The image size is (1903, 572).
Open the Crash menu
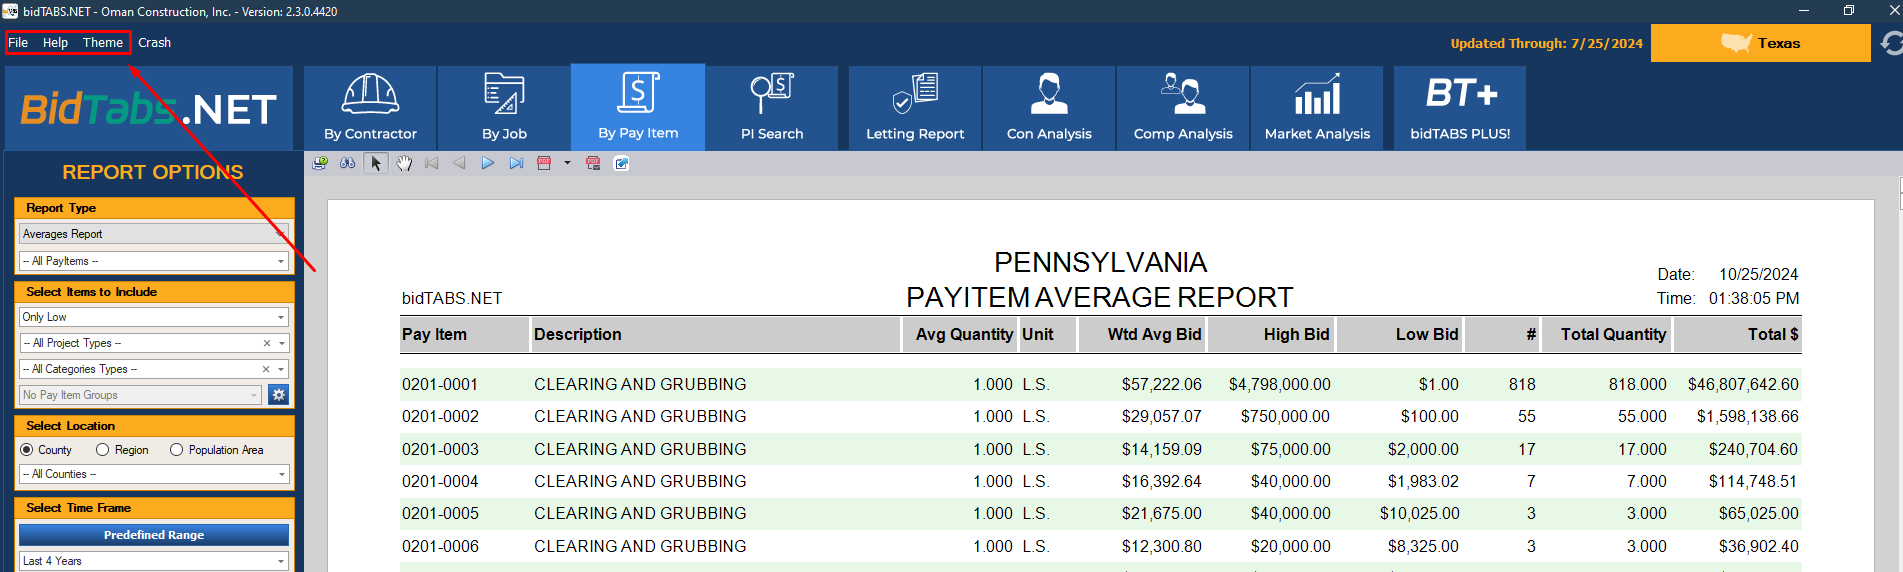click(154, 43)
